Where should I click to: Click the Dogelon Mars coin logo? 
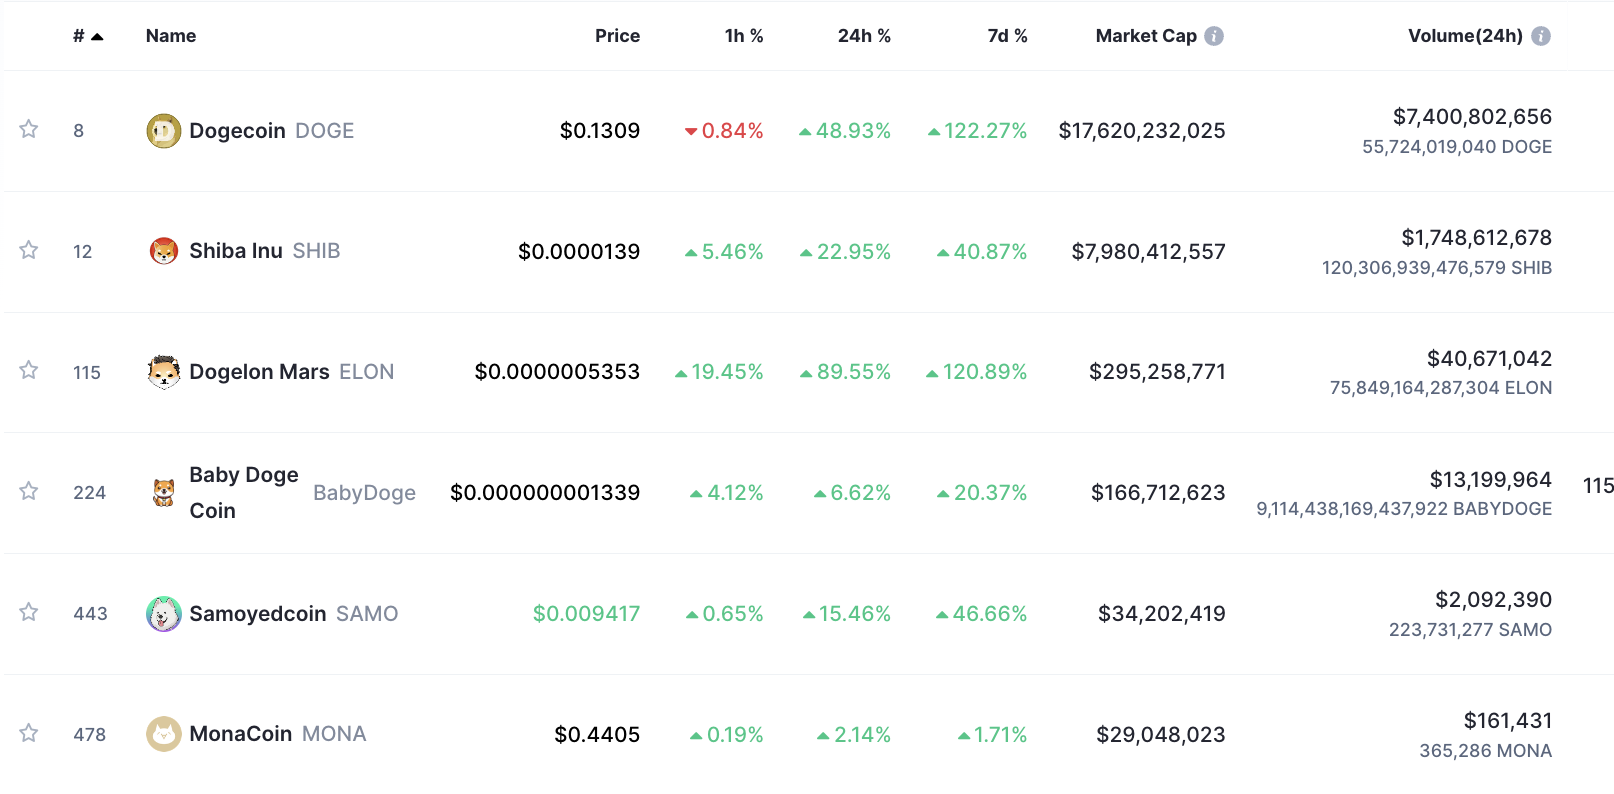164,372
